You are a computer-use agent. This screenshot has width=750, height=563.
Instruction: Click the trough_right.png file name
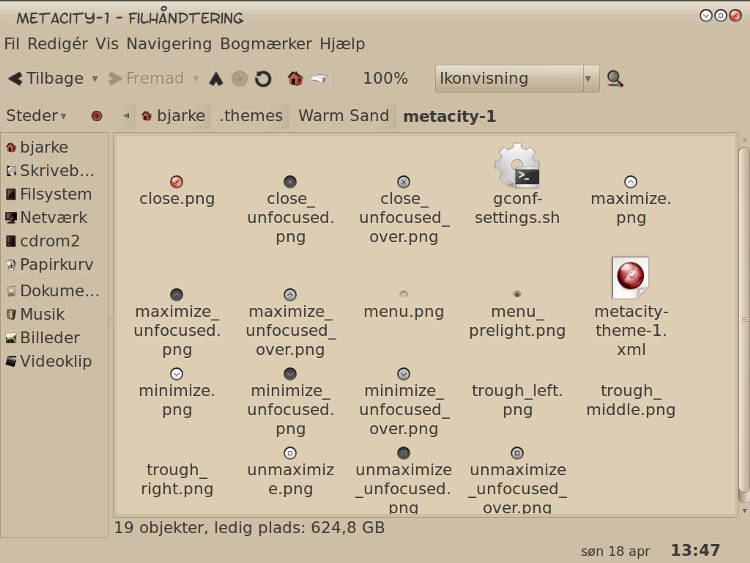176,479
